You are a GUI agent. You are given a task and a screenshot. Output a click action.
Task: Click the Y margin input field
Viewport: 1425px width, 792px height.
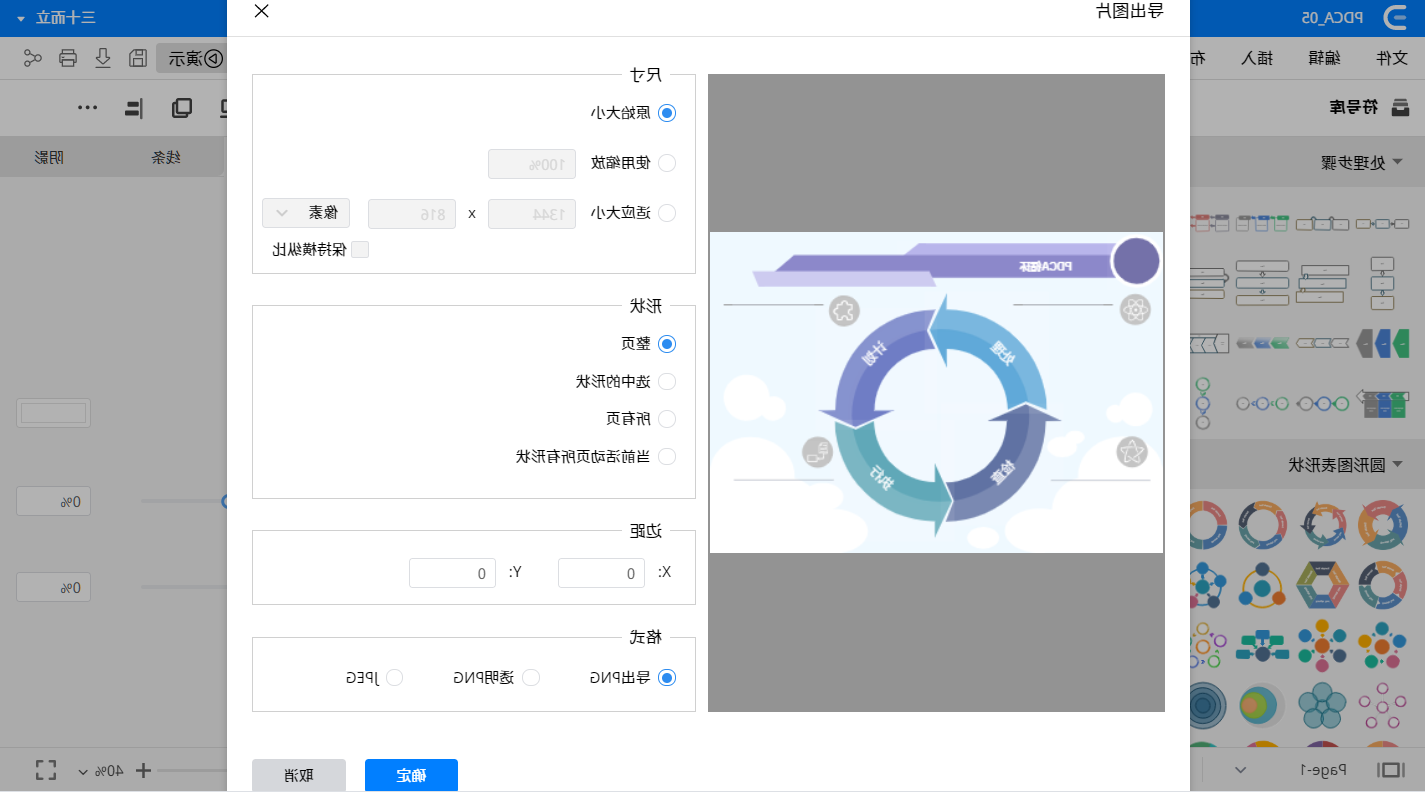click(x=452, y=573)
